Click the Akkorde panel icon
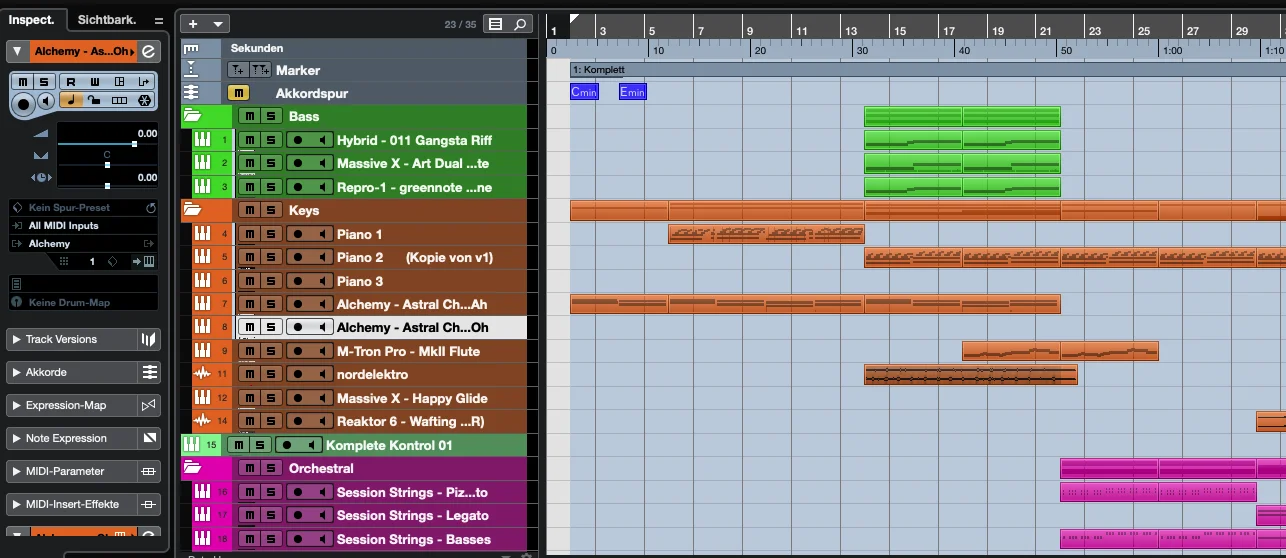Screen dimensions: 1286x558 click(149, 372)
